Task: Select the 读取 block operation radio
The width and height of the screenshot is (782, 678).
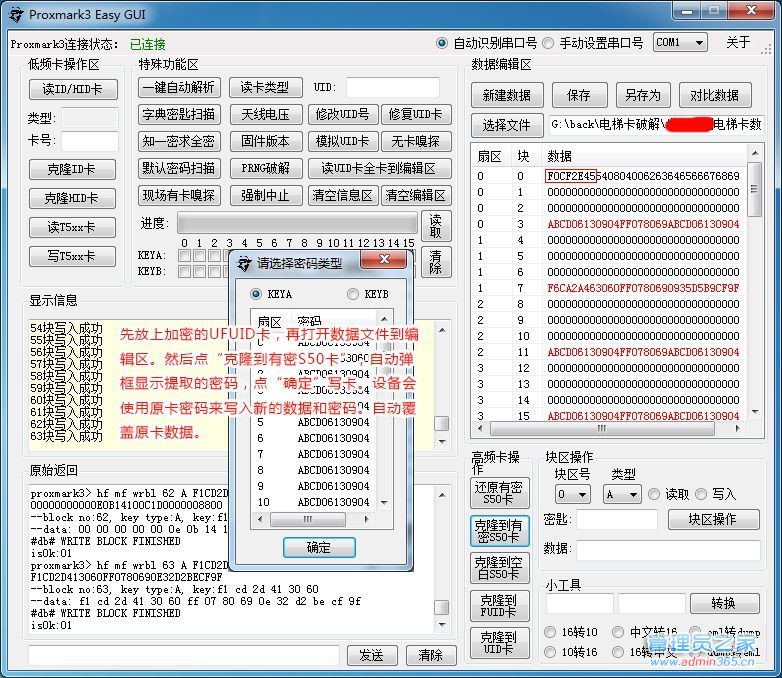Action: tap(654, 494)
